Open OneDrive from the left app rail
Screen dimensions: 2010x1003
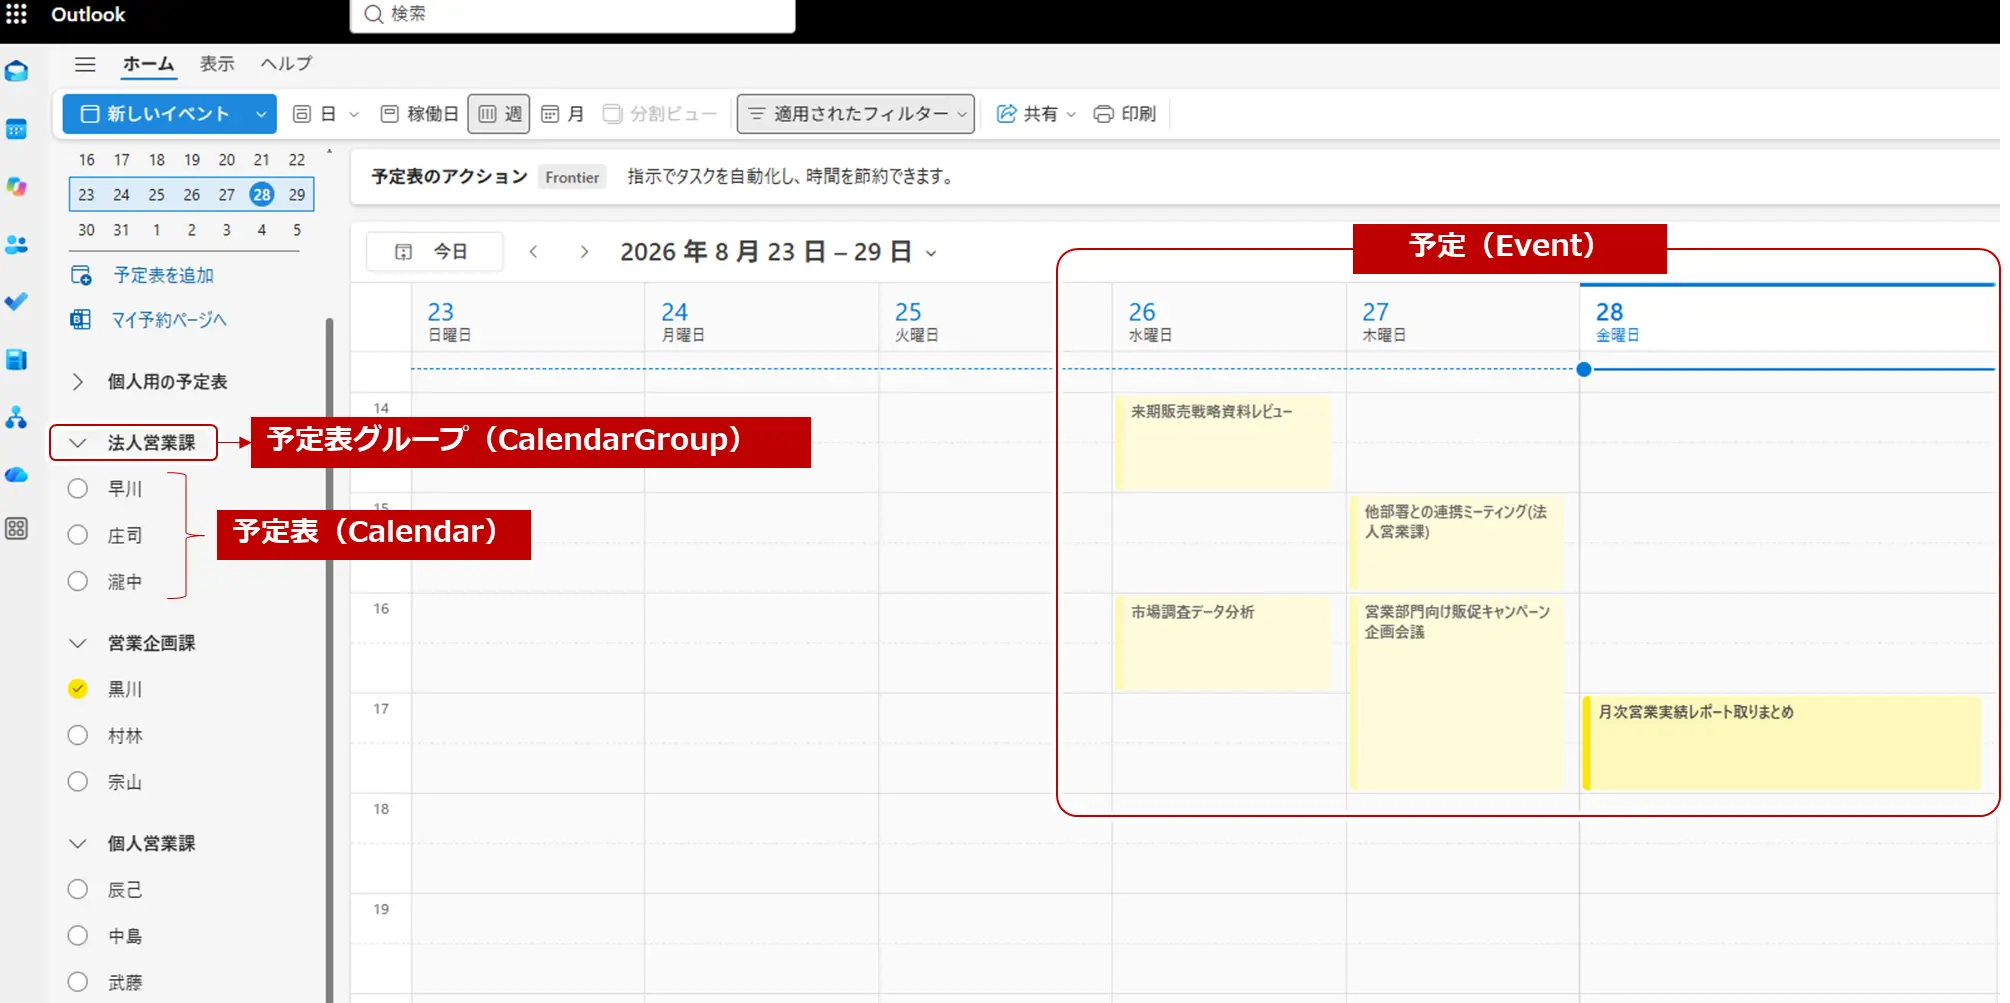pos(17,474)
